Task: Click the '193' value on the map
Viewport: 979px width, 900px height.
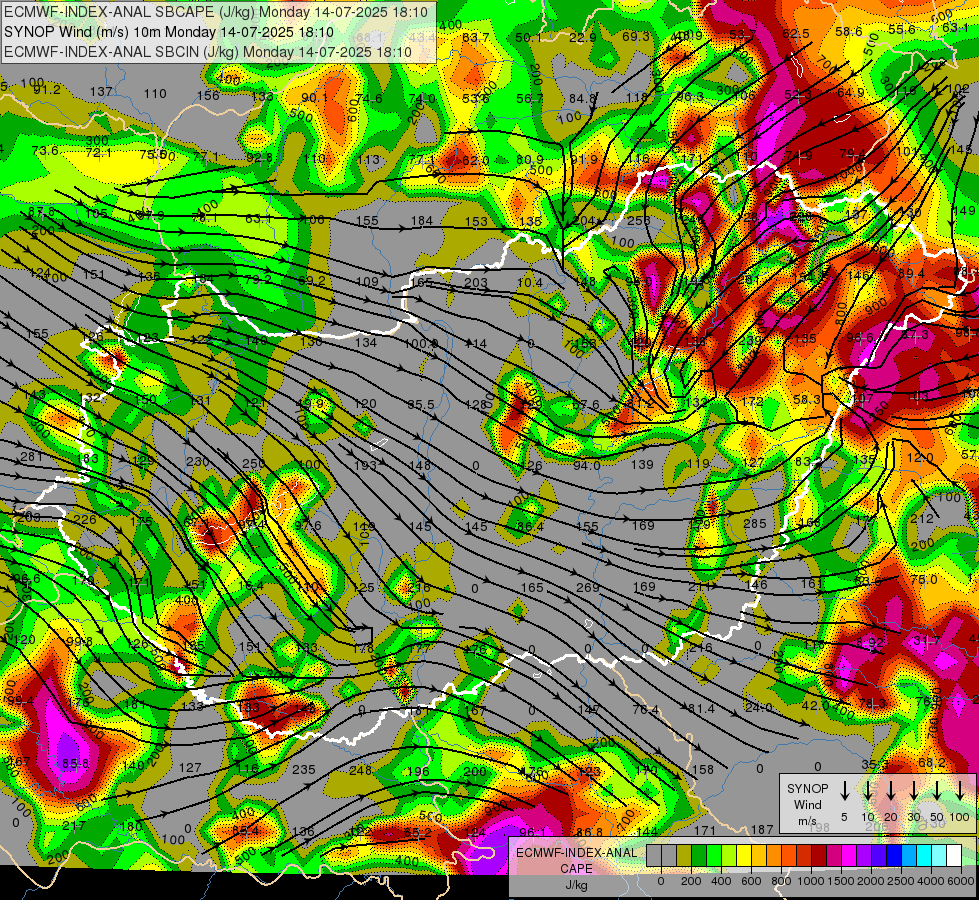Action: pos(365,465)
